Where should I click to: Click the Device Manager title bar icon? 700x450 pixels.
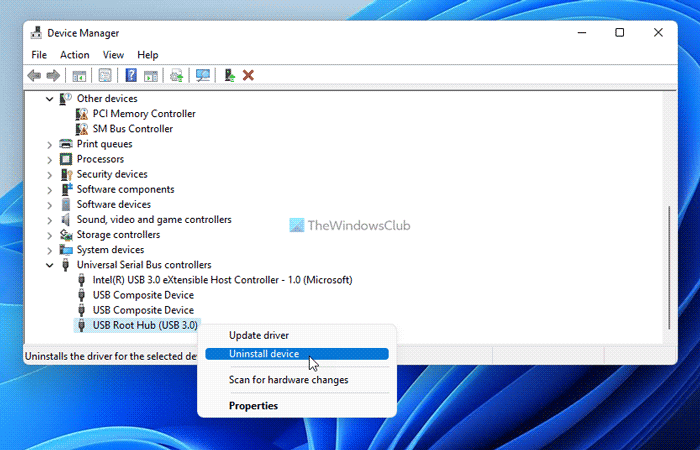point(37,33)
